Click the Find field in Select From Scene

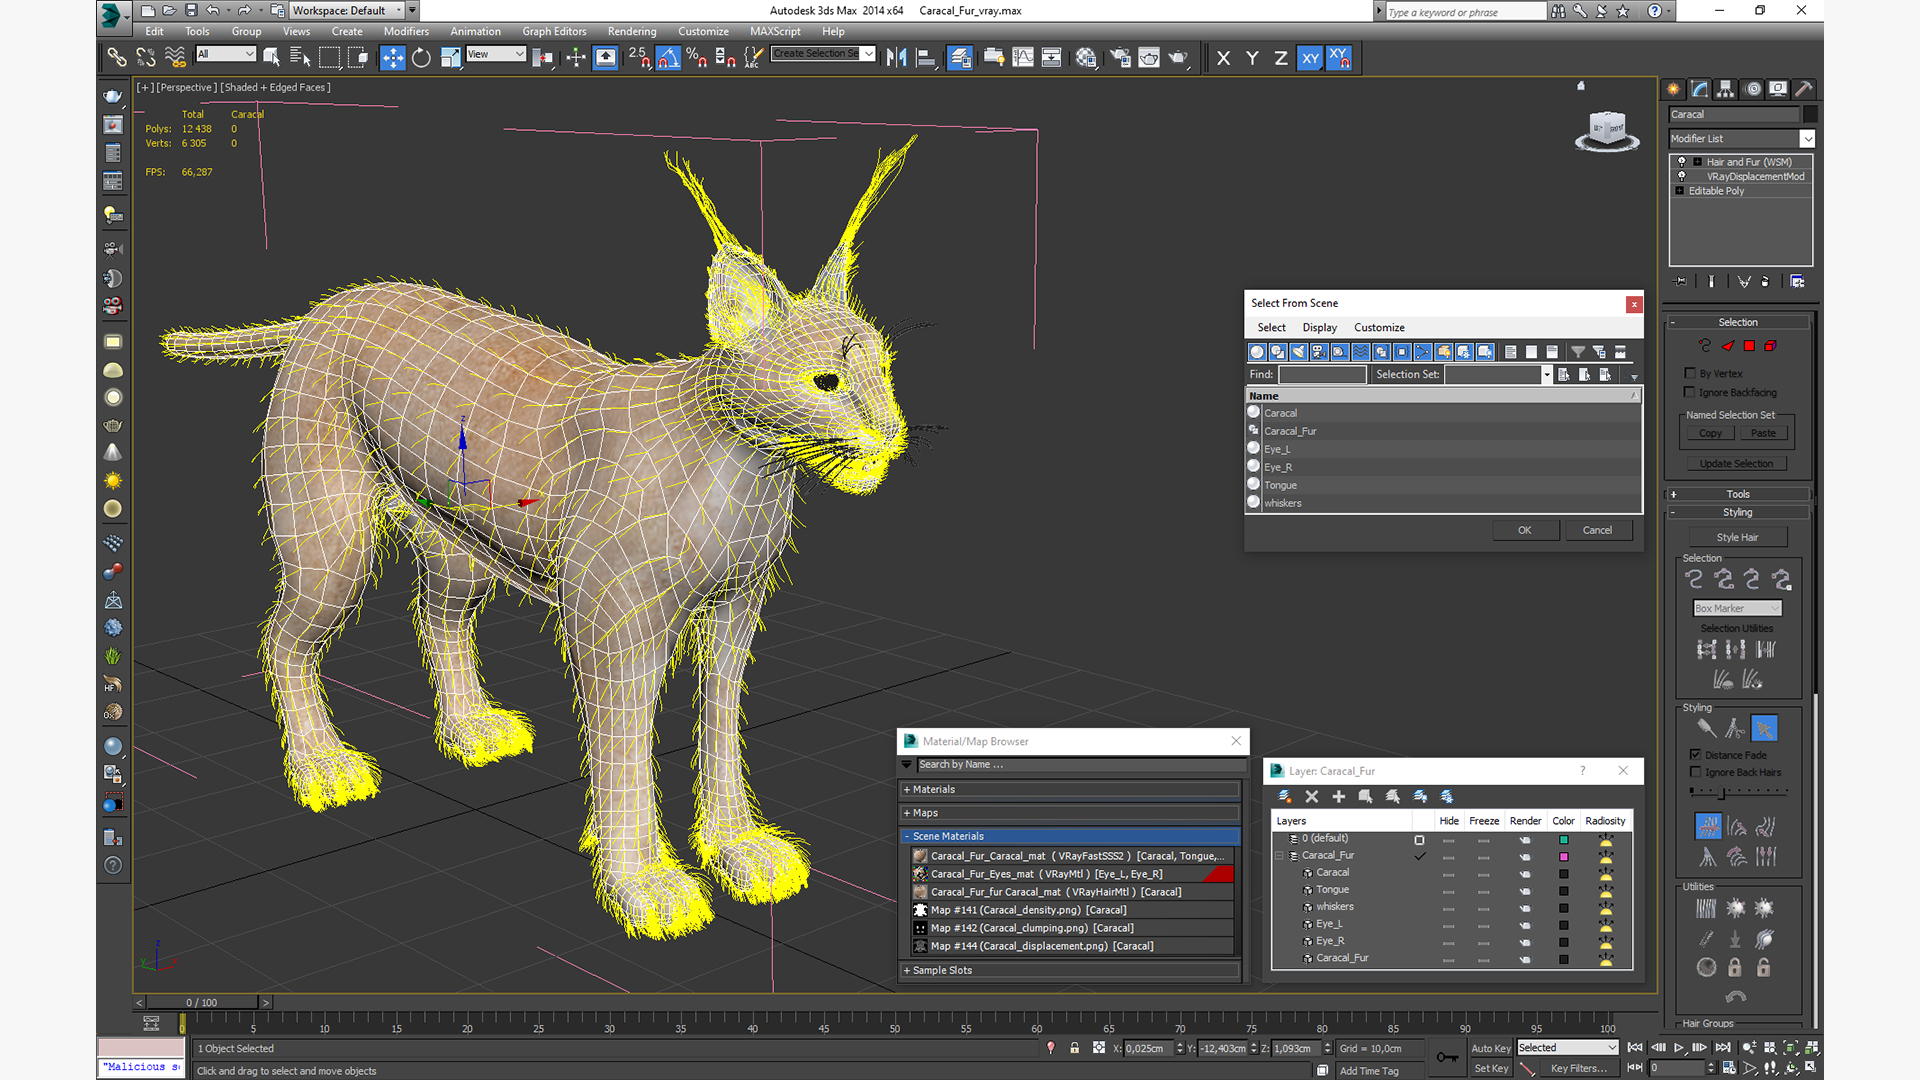pyautogui.click(x=1322, y=374)
